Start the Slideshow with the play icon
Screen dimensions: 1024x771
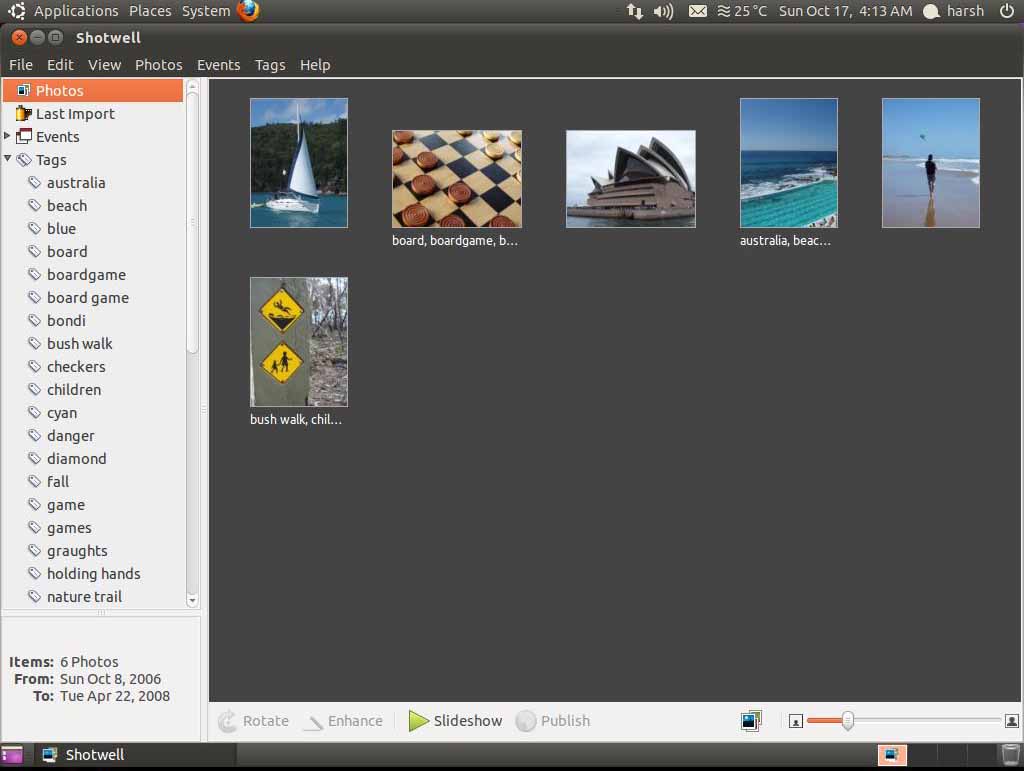(418, 721)
